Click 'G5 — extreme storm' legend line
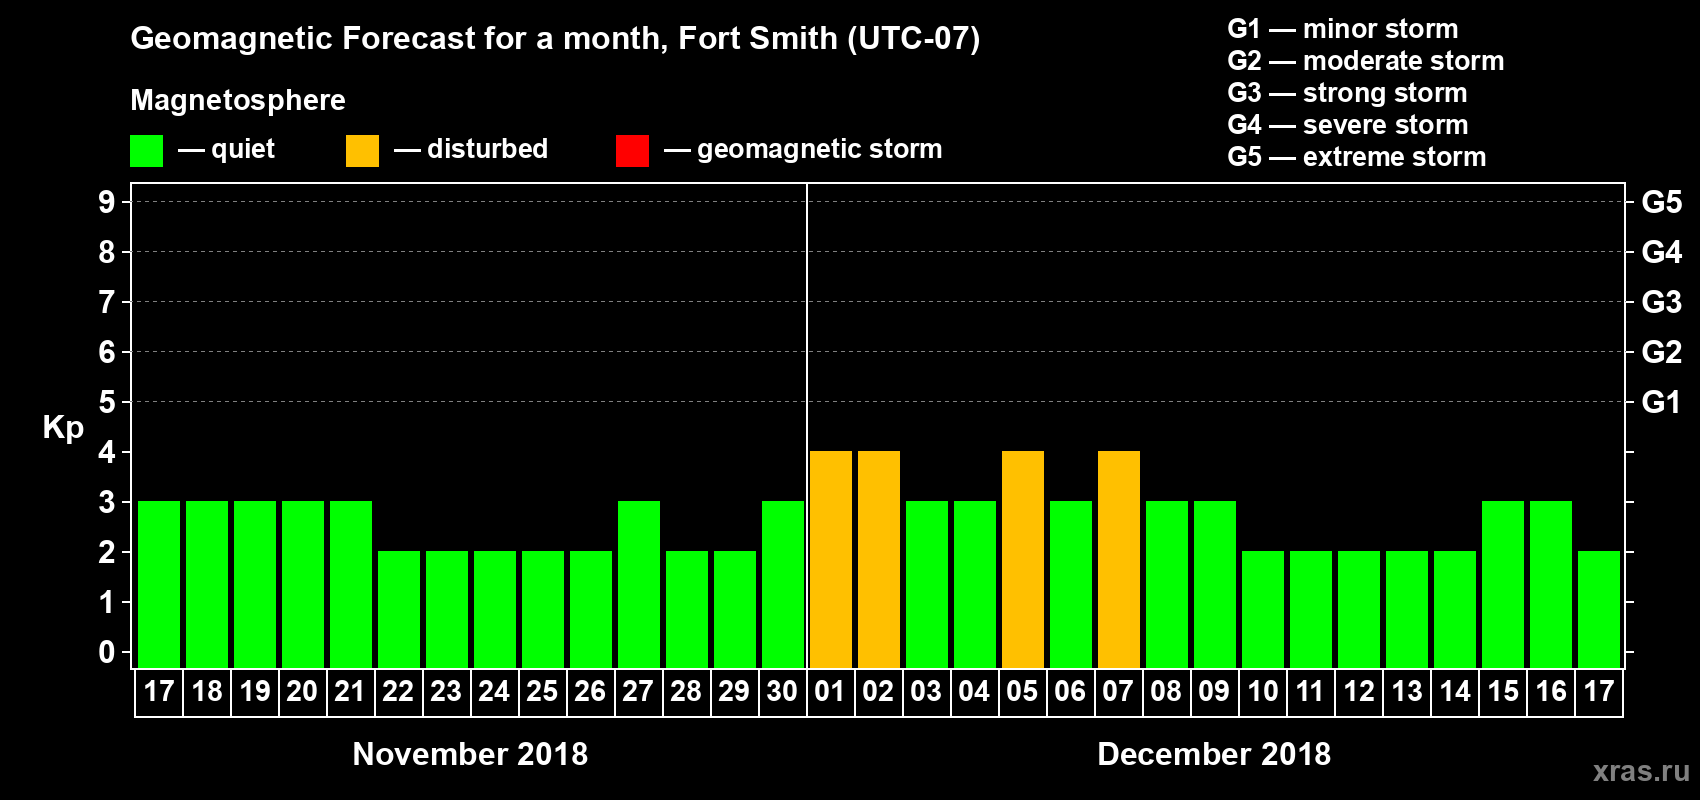This screenshot has width=1700, height=800. pyautogui.click(x=1357, y=157)
